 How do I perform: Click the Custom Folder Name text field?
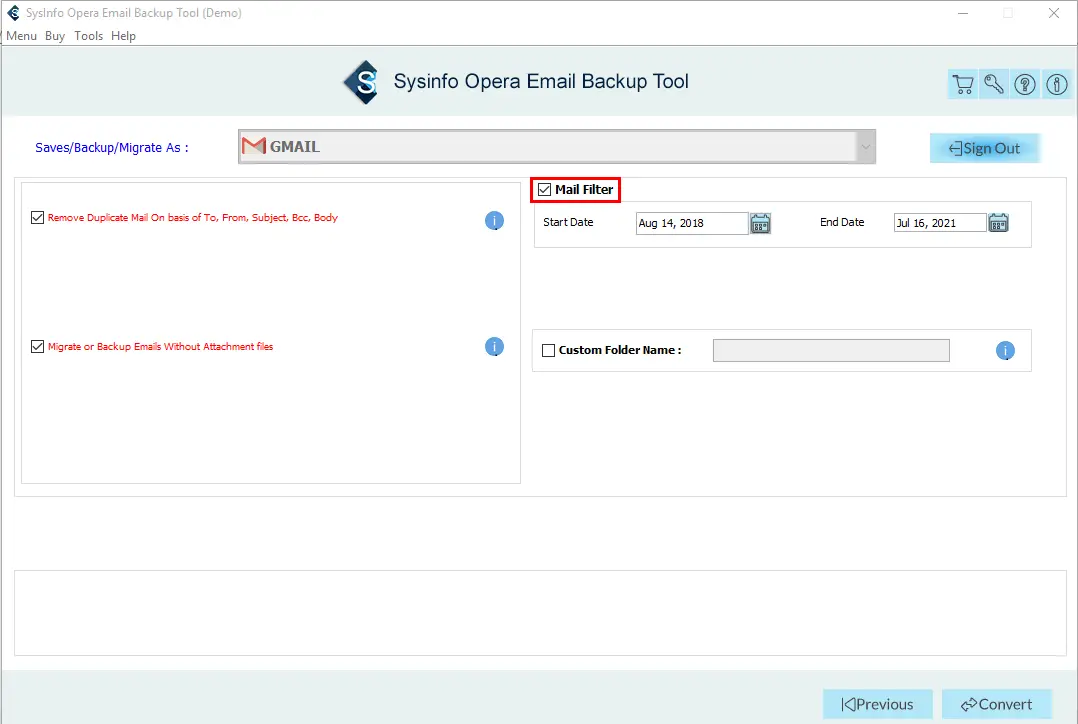(x=831, y=351)
